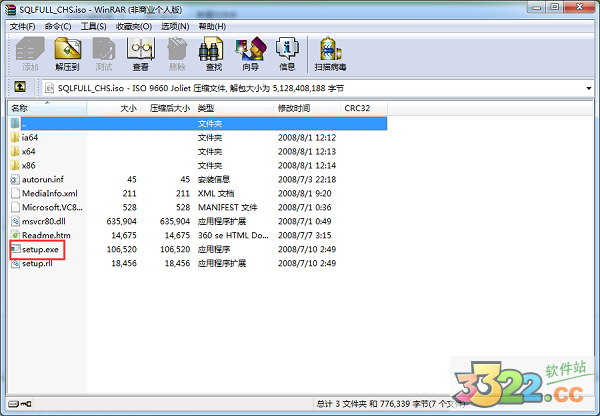
Task: Click the ISO archive icon in the address bar
Action: (x=49, y=88)
